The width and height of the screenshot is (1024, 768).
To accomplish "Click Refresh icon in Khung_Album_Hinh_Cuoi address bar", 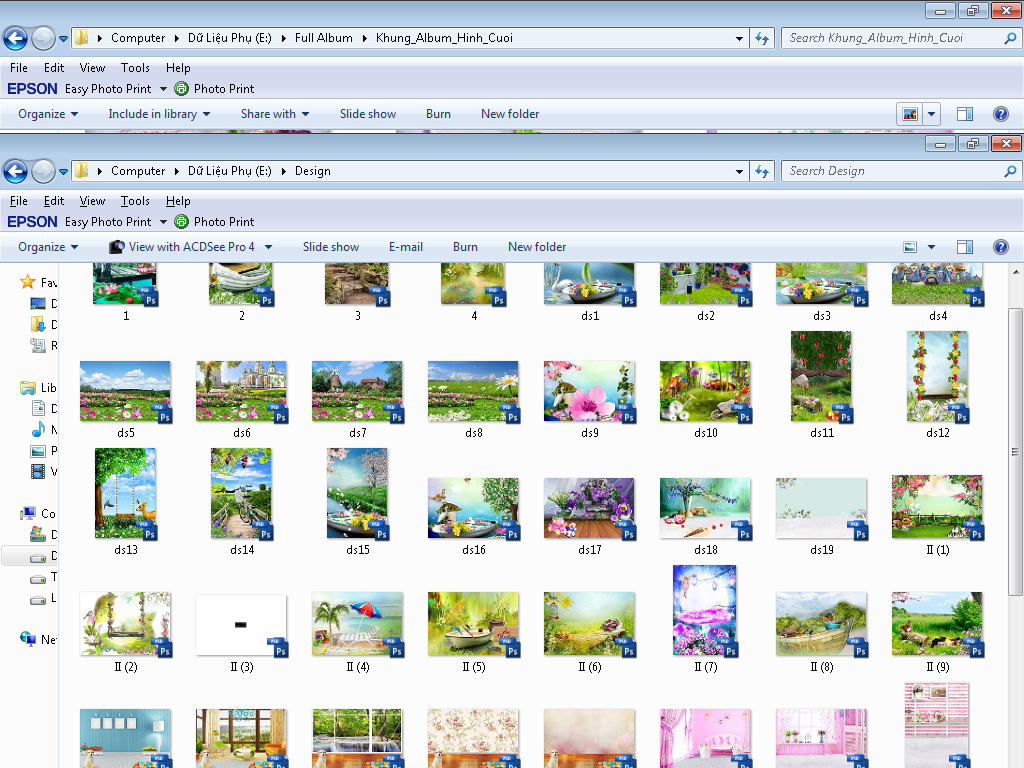I will tap(762, 39).
